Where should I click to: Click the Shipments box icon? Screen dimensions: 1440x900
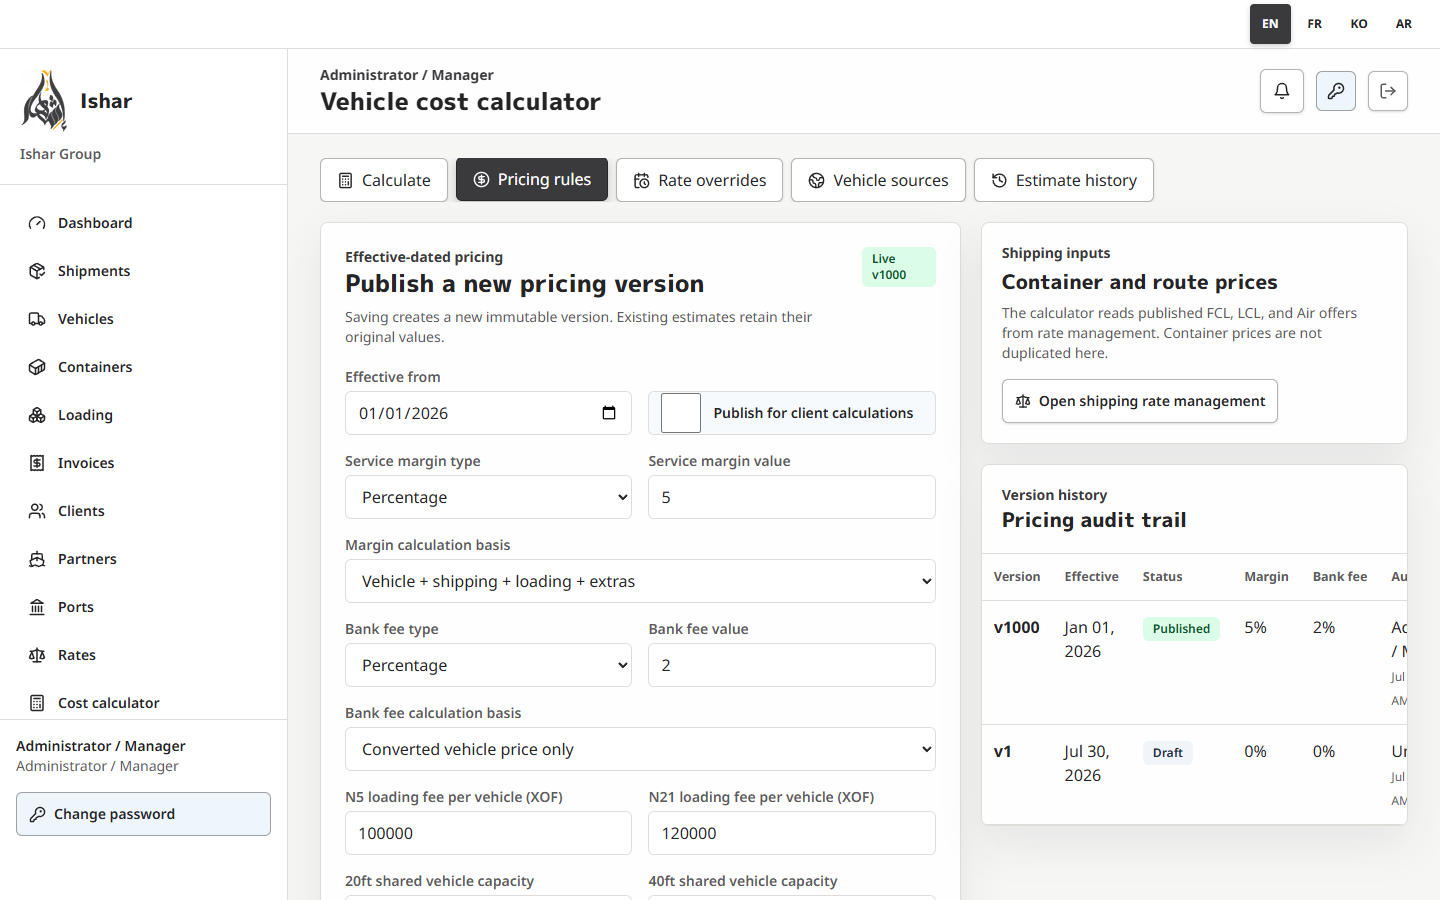(x=37, y=271)
